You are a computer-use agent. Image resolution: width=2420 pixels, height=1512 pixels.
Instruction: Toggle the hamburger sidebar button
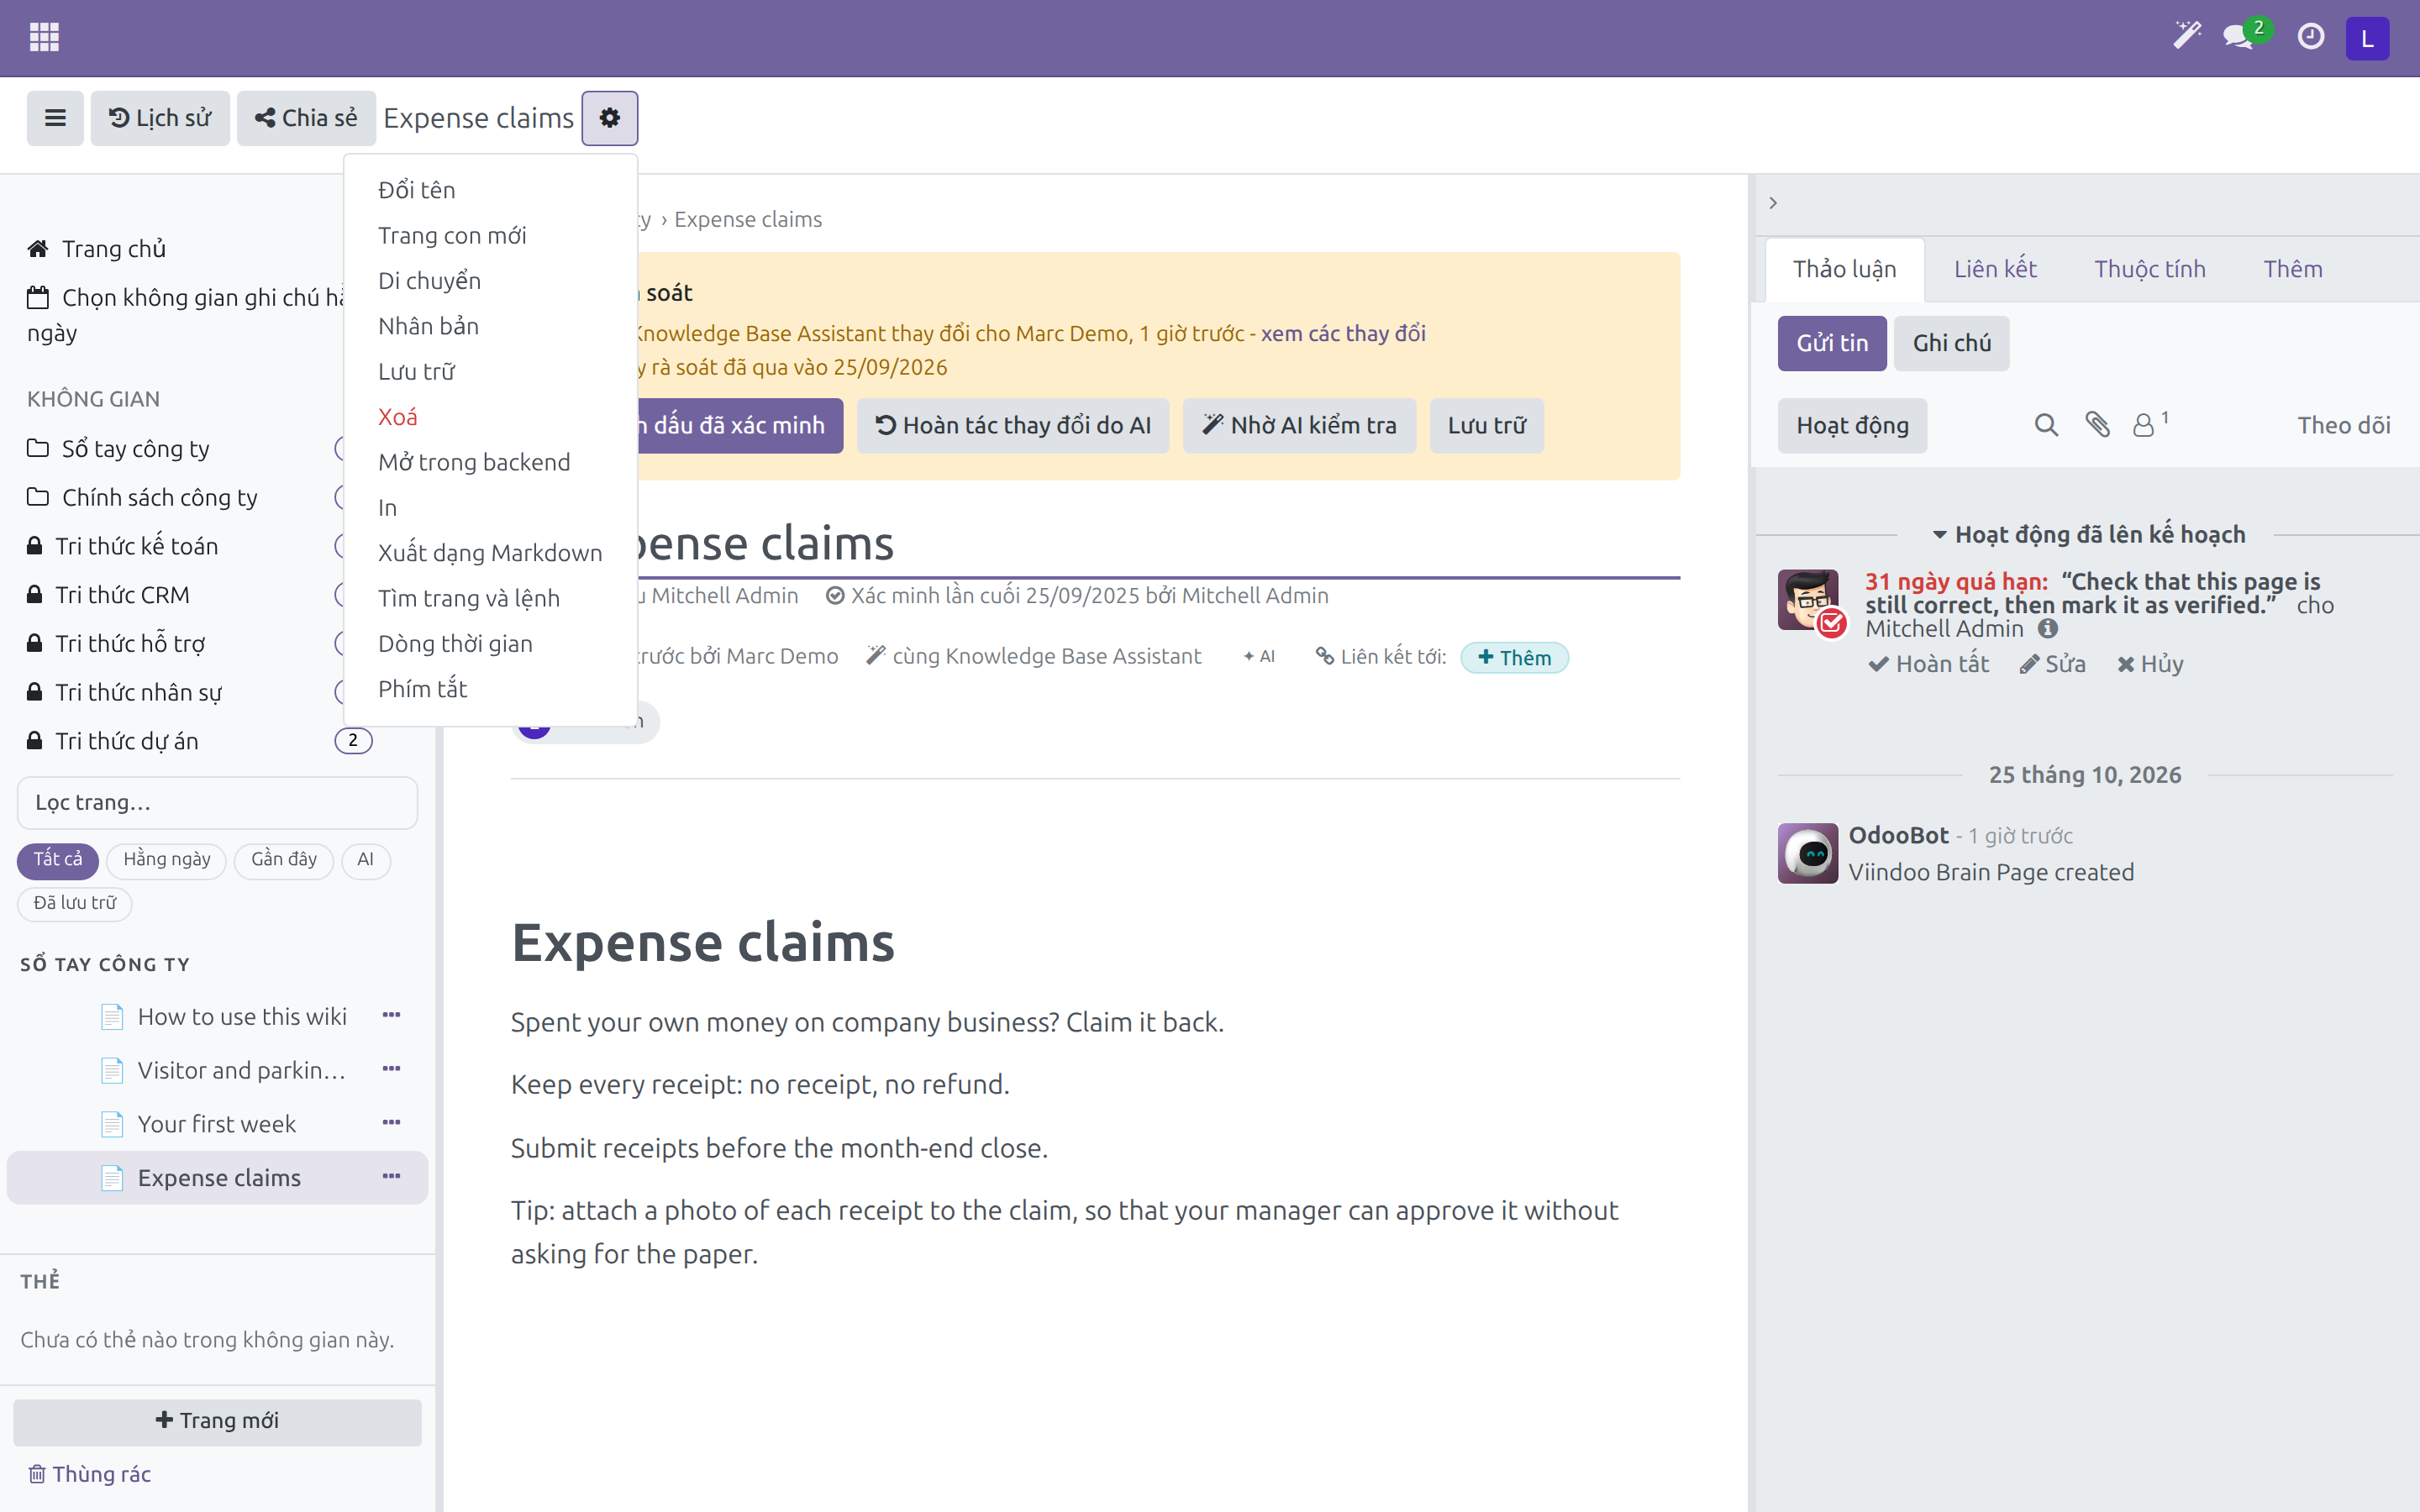(x=55, y=118)
